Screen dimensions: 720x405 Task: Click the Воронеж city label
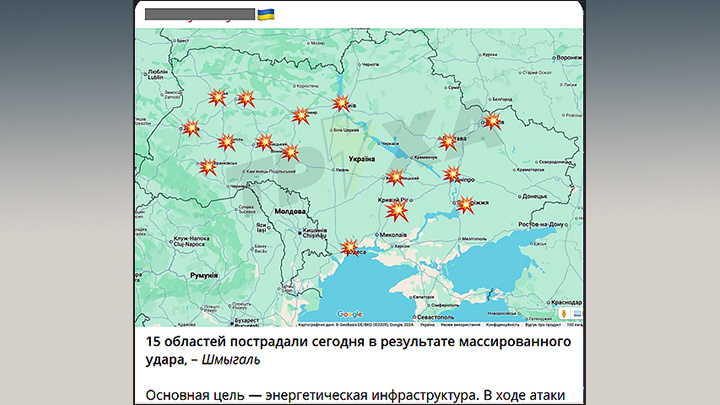tap(568, 58)
